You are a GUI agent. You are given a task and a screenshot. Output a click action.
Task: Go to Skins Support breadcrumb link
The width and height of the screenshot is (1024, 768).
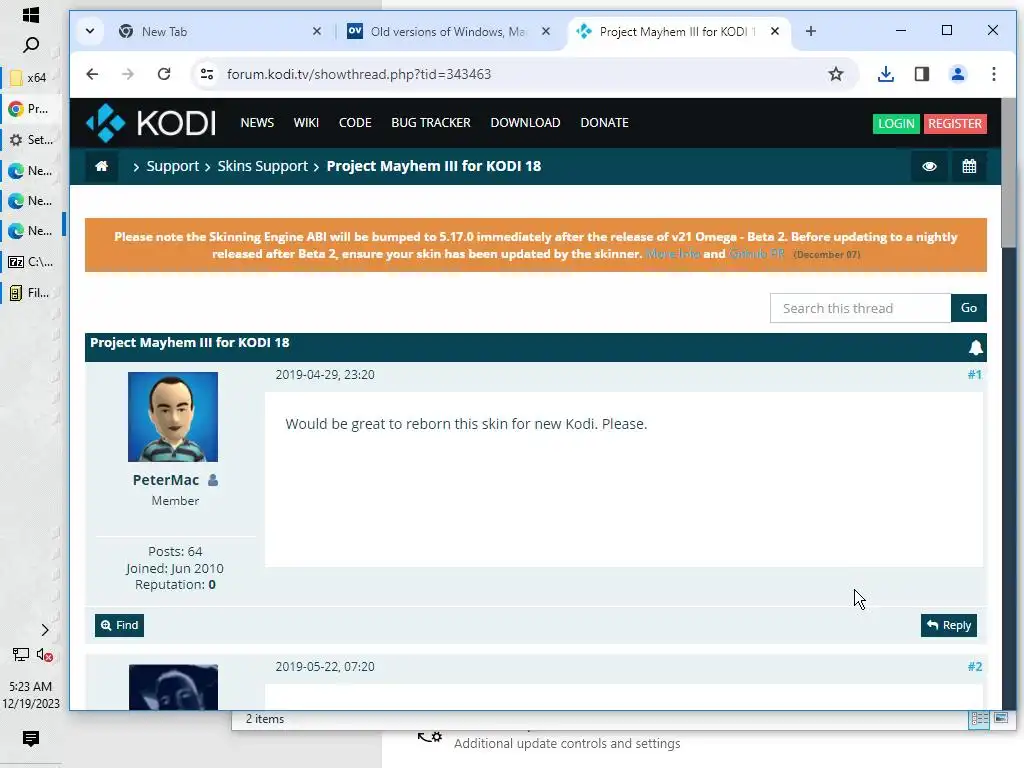(x=263, y=166)
